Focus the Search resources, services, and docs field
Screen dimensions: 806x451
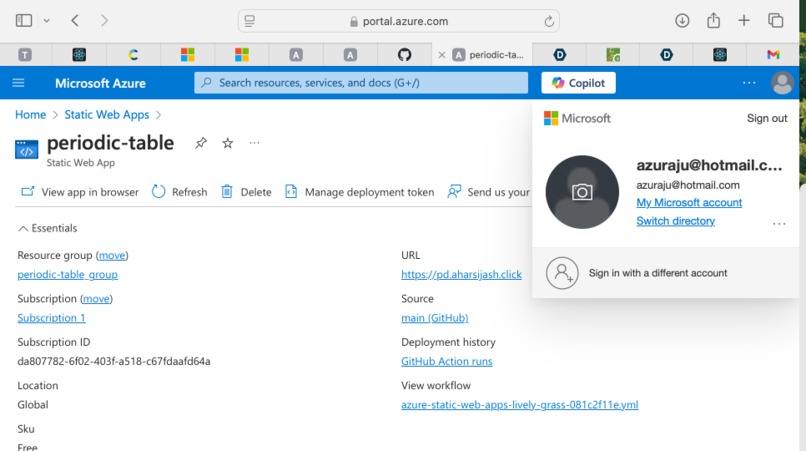361,83
